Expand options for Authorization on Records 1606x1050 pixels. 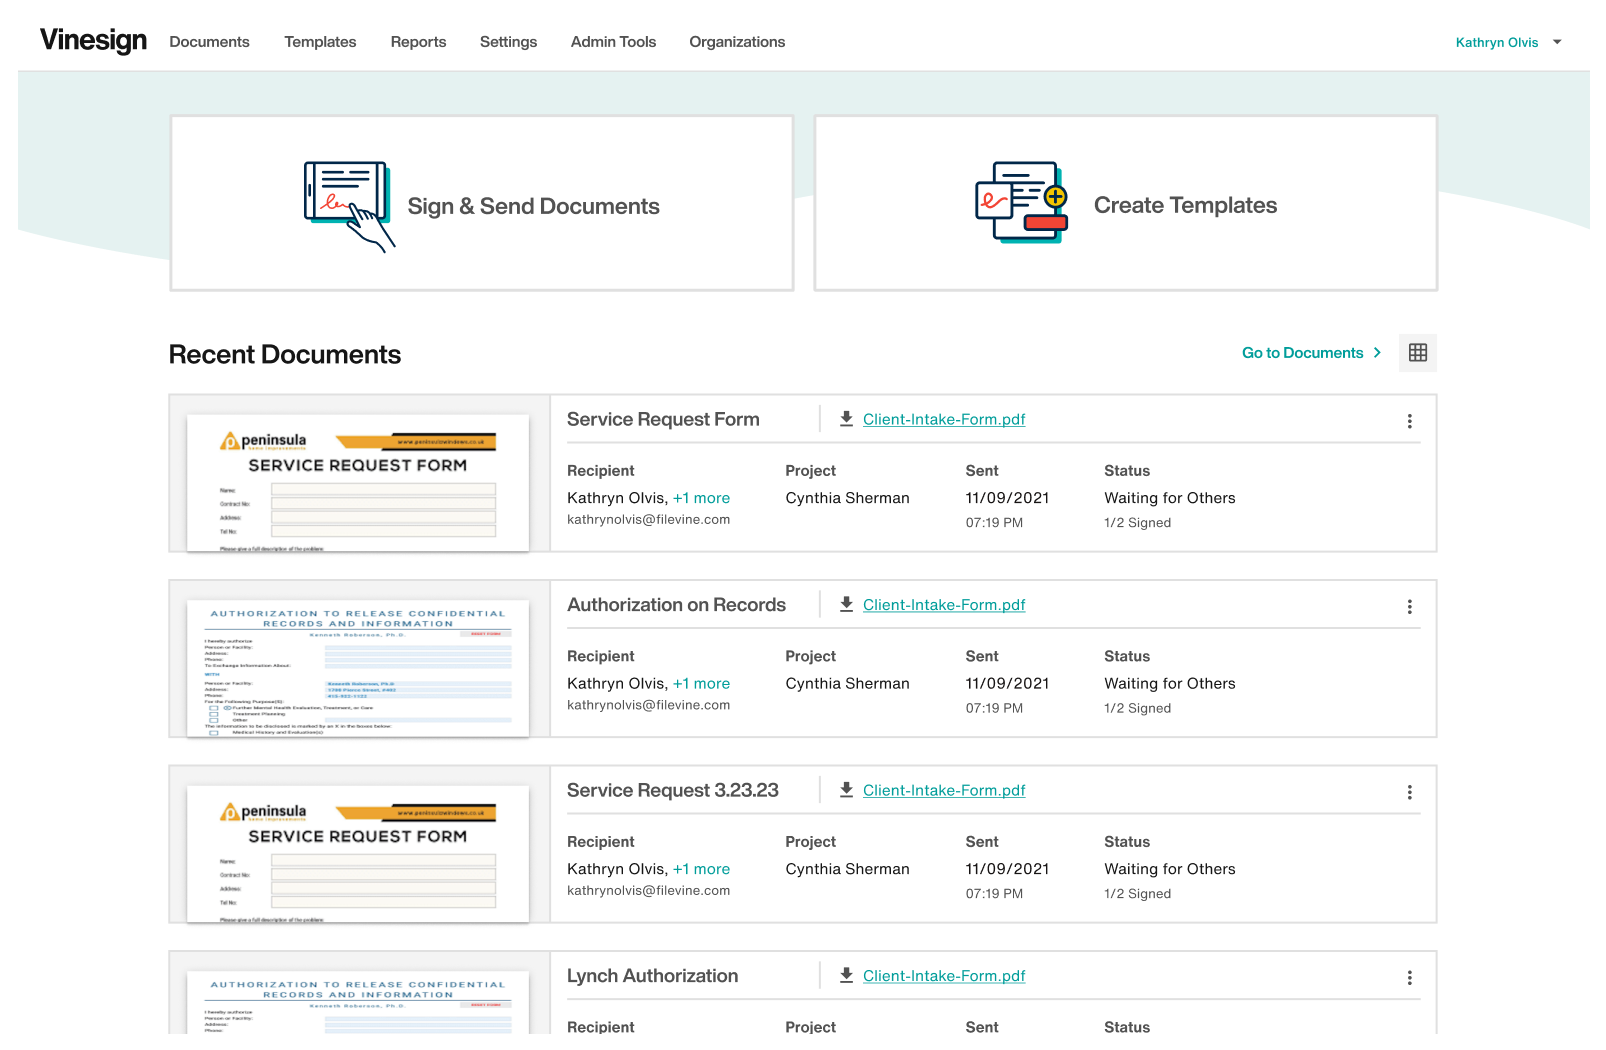click(x=1409, y=607)
